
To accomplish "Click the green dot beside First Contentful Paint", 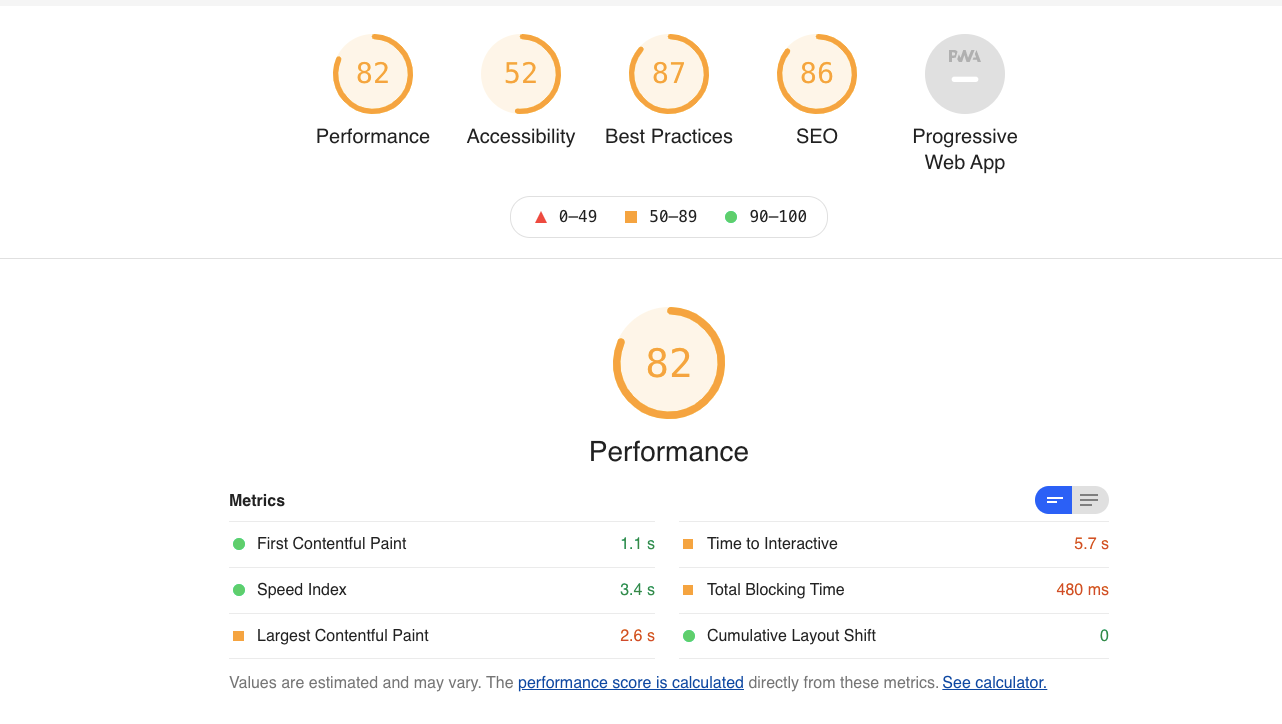I will pyautogui.click(x=239, y=543).
